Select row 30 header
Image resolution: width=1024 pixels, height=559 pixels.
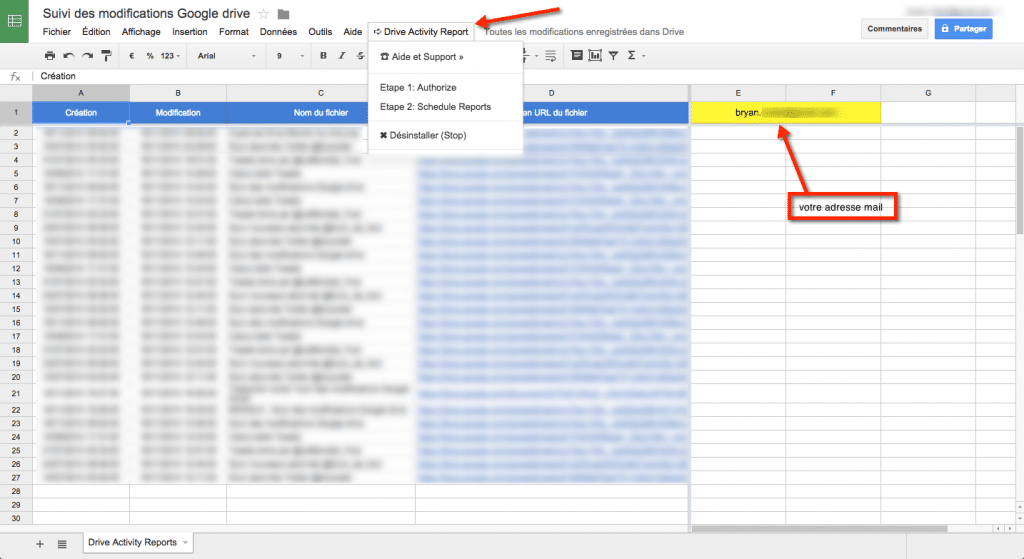click(16, 519)
